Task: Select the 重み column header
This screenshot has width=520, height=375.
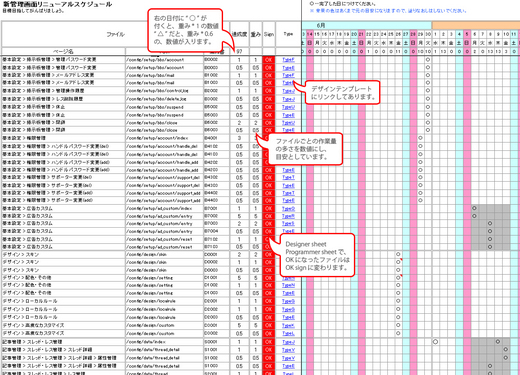Action: pyautogui.click(x=256, y=34)
